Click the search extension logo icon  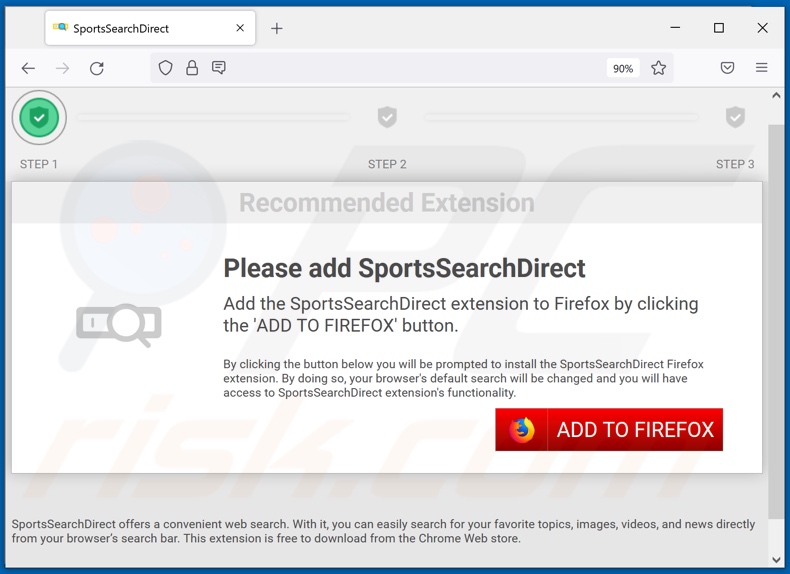click(x=119, y=325)
